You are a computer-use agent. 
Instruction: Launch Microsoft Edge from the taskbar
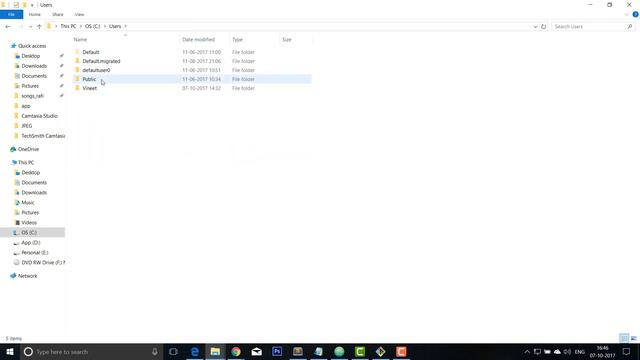click(195, 351)
